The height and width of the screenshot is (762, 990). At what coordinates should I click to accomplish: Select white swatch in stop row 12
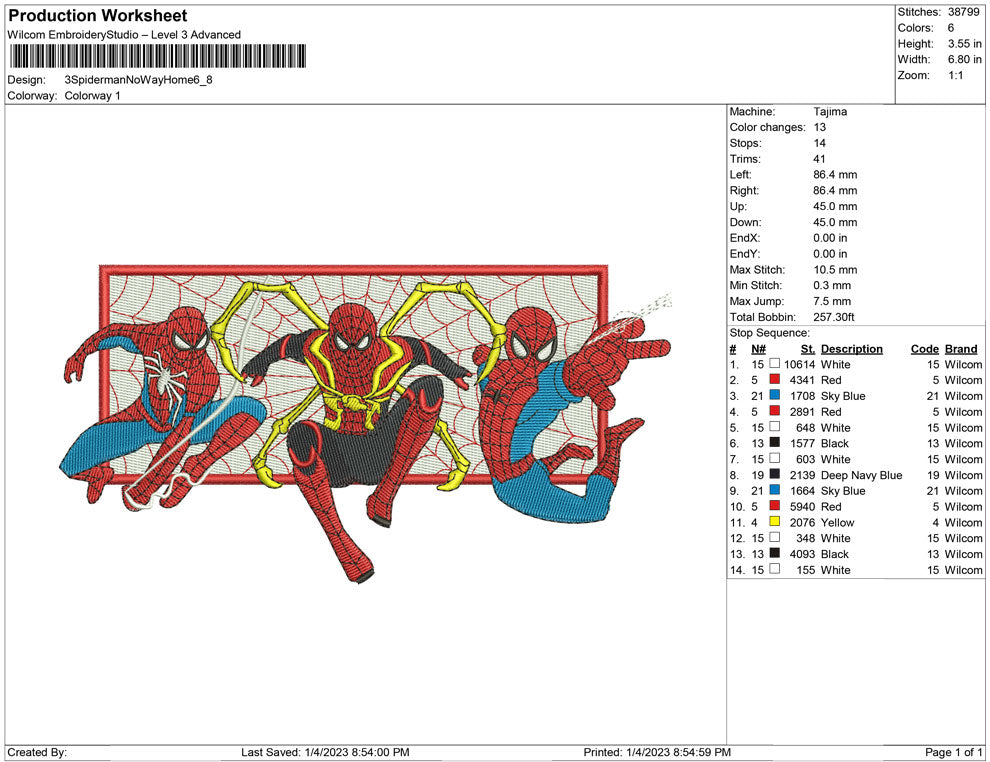[x=775, y=537]
